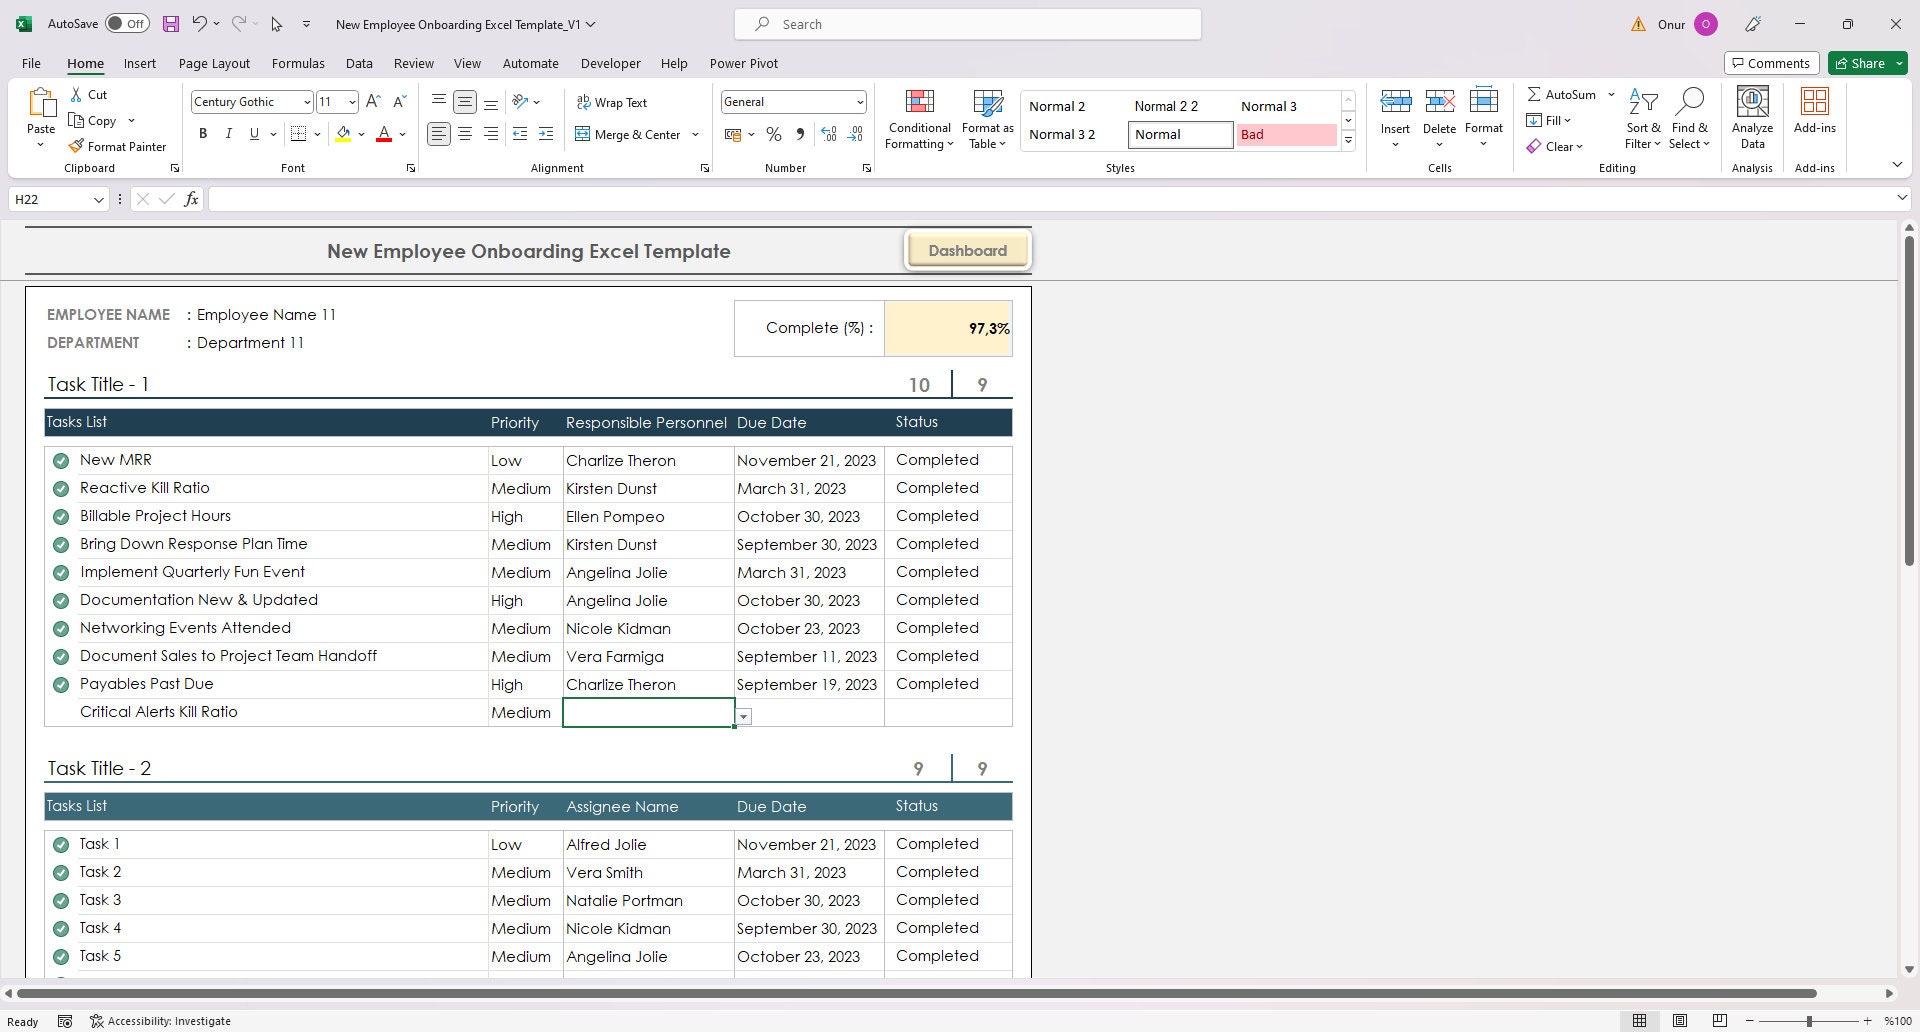Enable Wrap Text for the cell
Viewport: 1920px width, 1032px height.
point(612,101)
